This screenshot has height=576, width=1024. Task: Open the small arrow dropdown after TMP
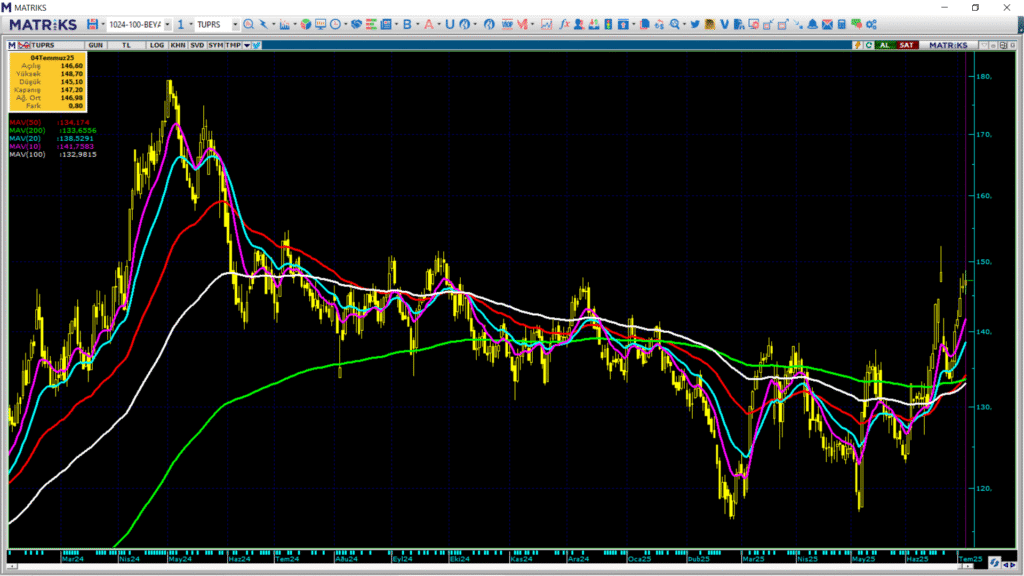(x=246, y=45)
